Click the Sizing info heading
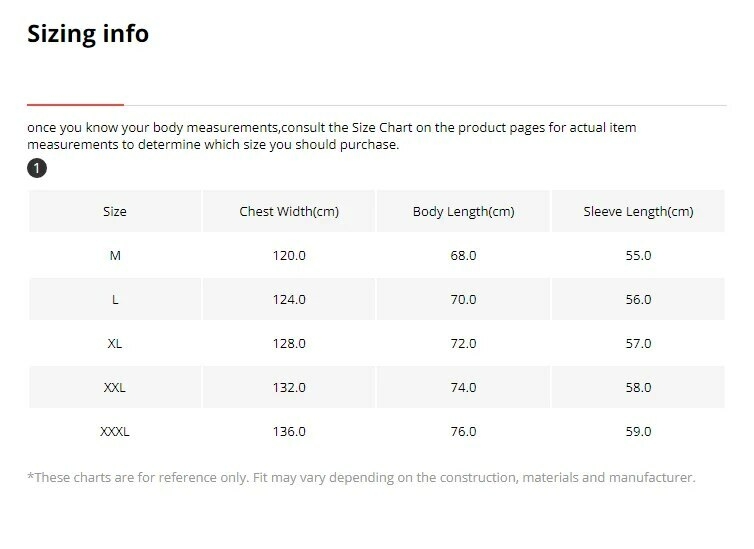 click(x=88, y=34)
